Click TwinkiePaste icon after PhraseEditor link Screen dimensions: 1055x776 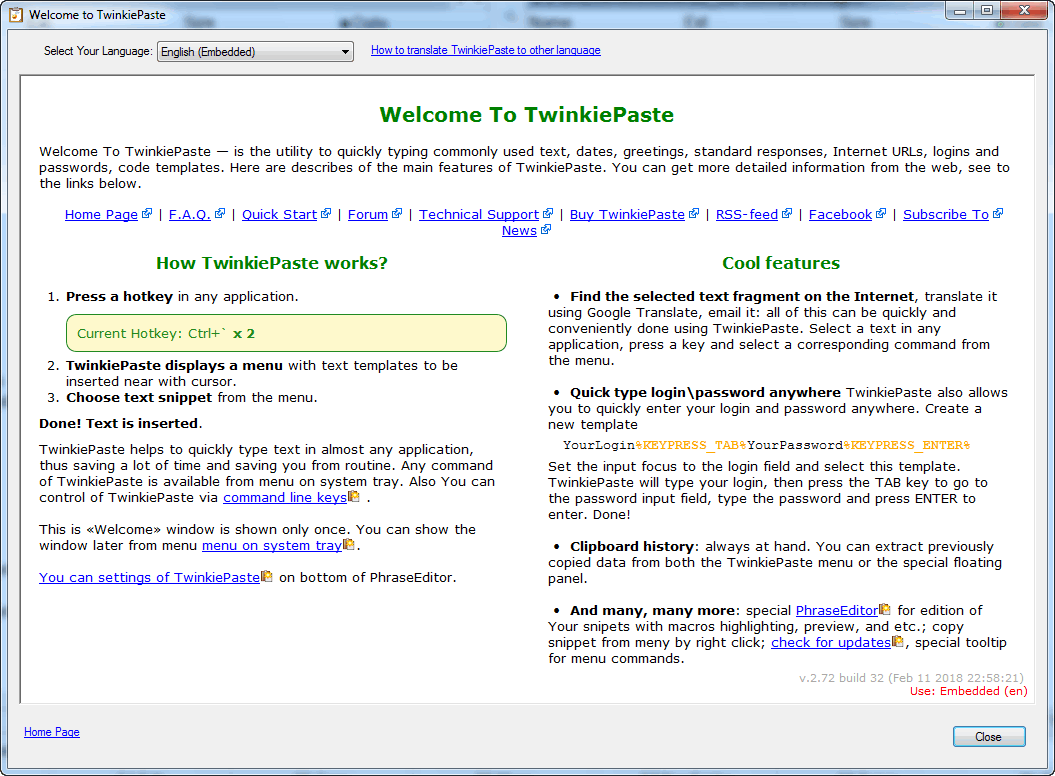(885, 609)
